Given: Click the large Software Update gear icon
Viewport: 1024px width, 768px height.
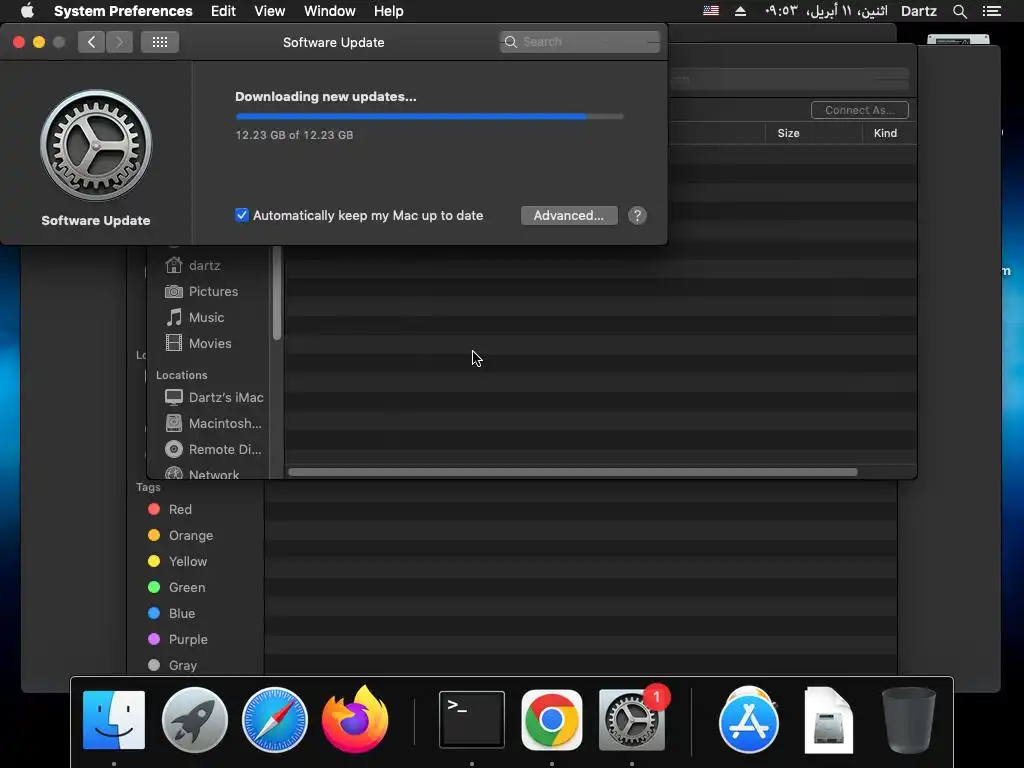Looking at the screenshot, I should point(96,145).
